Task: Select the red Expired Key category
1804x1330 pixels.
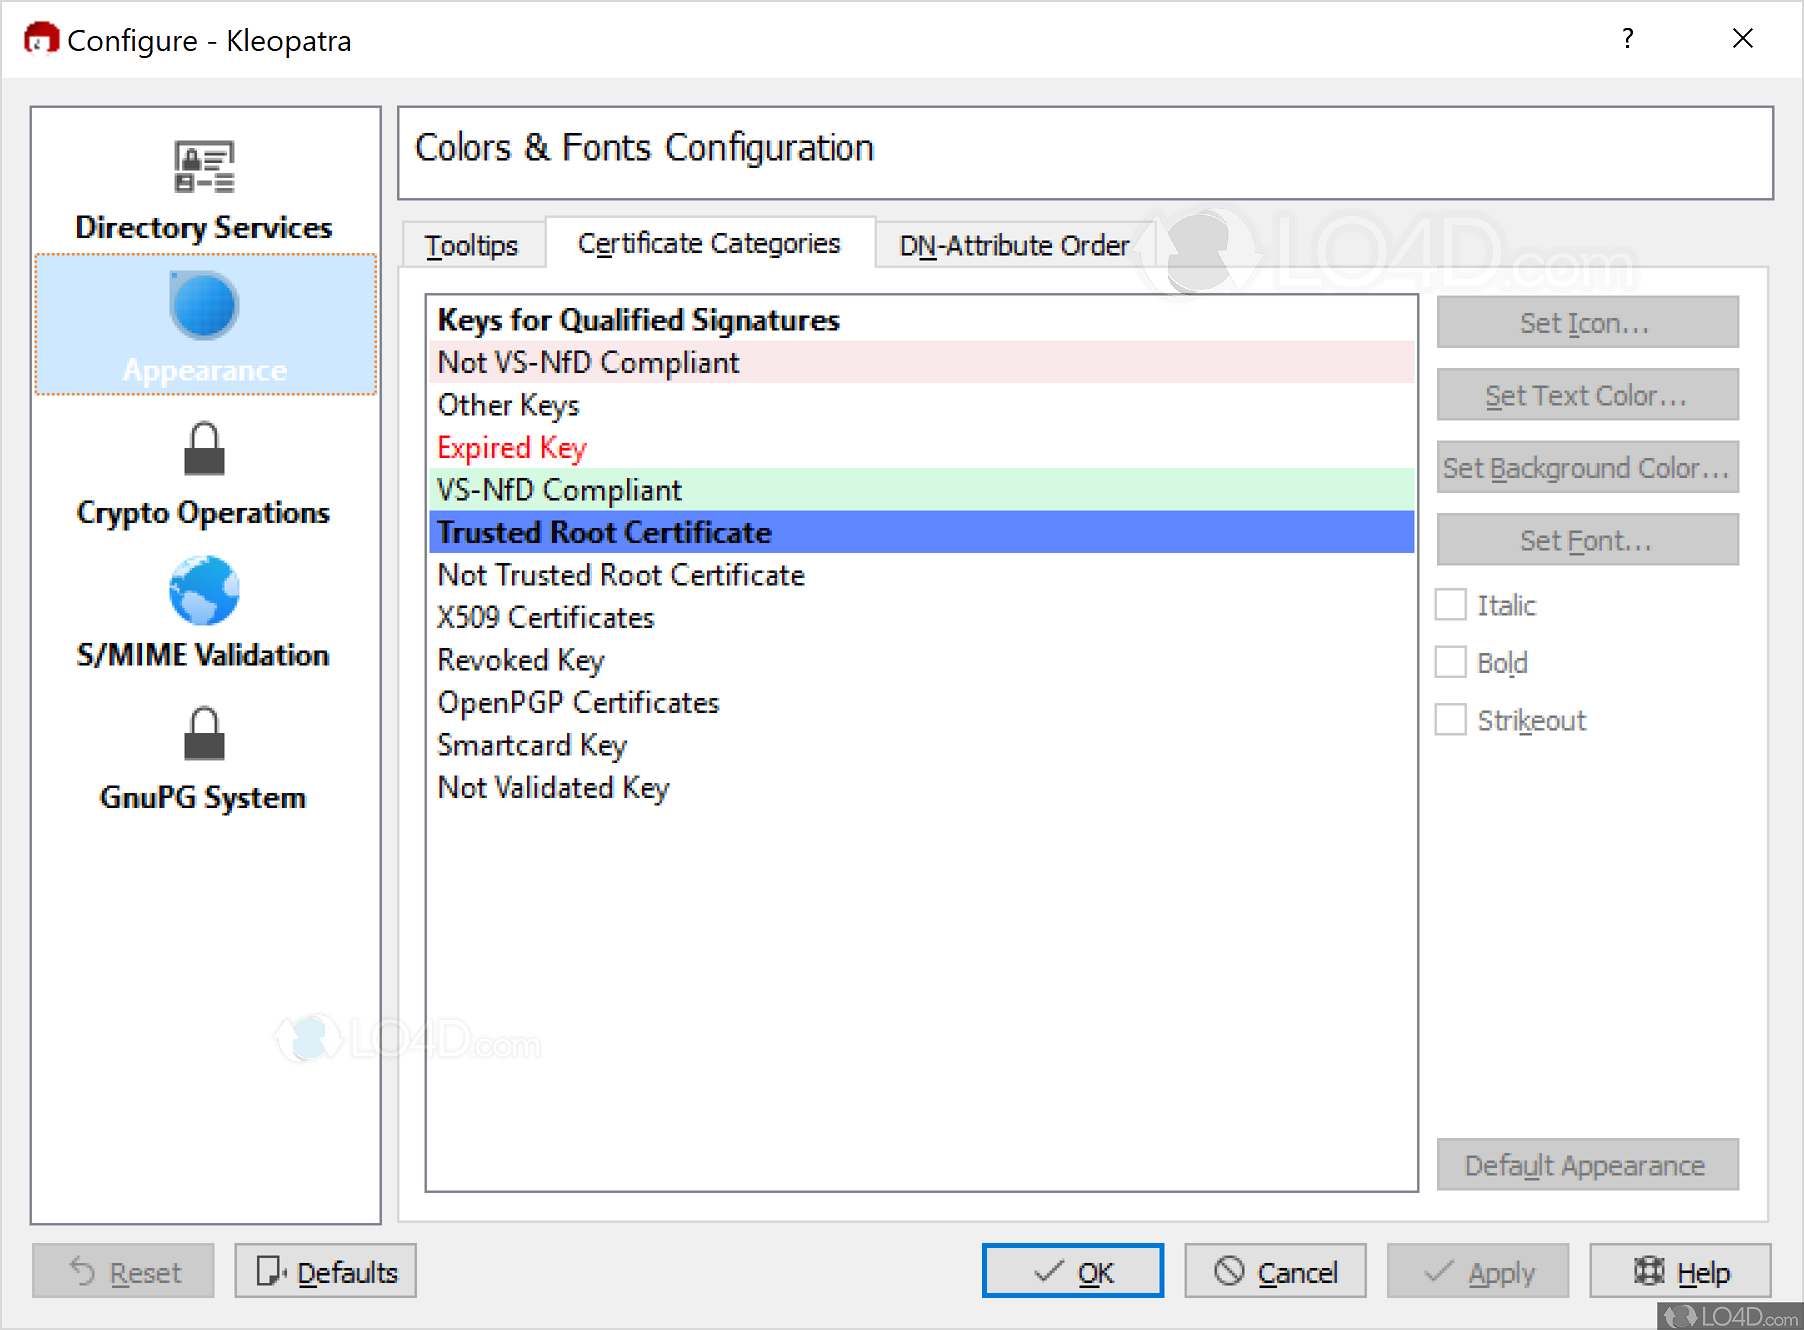Action: point(512,448)
